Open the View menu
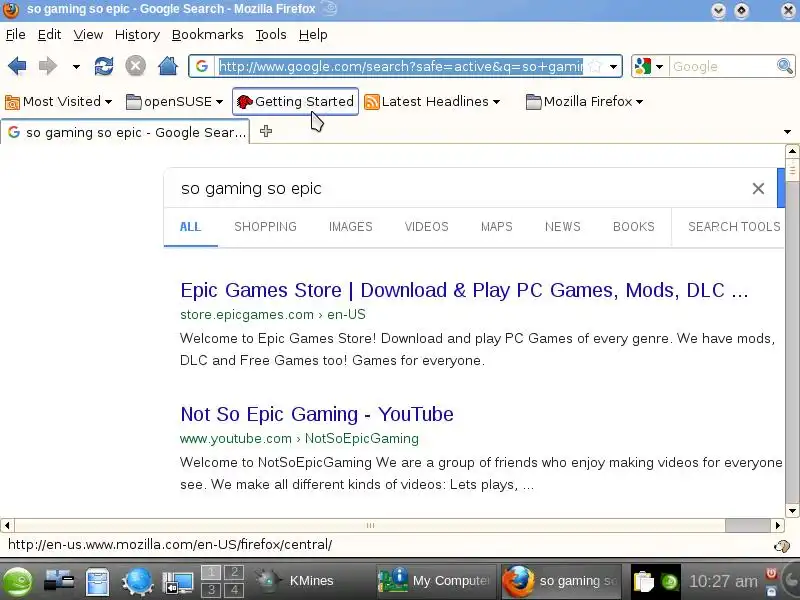Viewport: 800px width, 600px height. (88, 35)
